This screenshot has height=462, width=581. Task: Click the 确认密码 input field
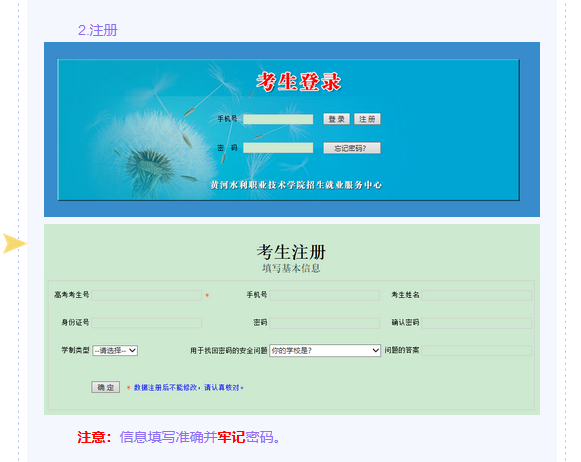pos(477,323)
